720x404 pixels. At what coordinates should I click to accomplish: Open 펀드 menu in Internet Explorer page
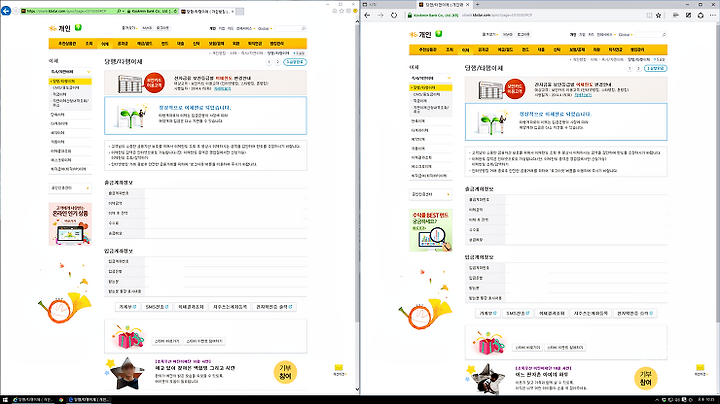click(x=164, y=44)
